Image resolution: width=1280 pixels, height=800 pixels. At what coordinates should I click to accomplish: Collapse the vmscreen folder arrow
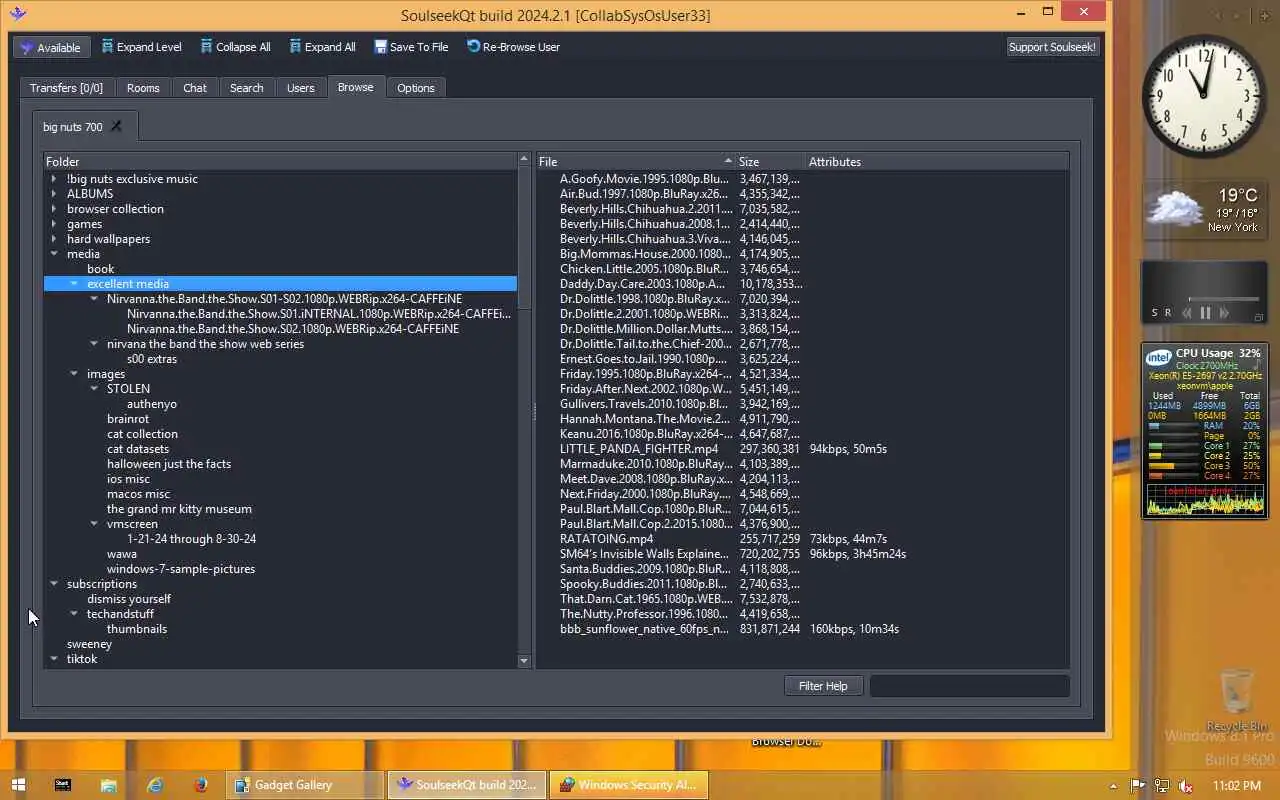pos(94,524)
